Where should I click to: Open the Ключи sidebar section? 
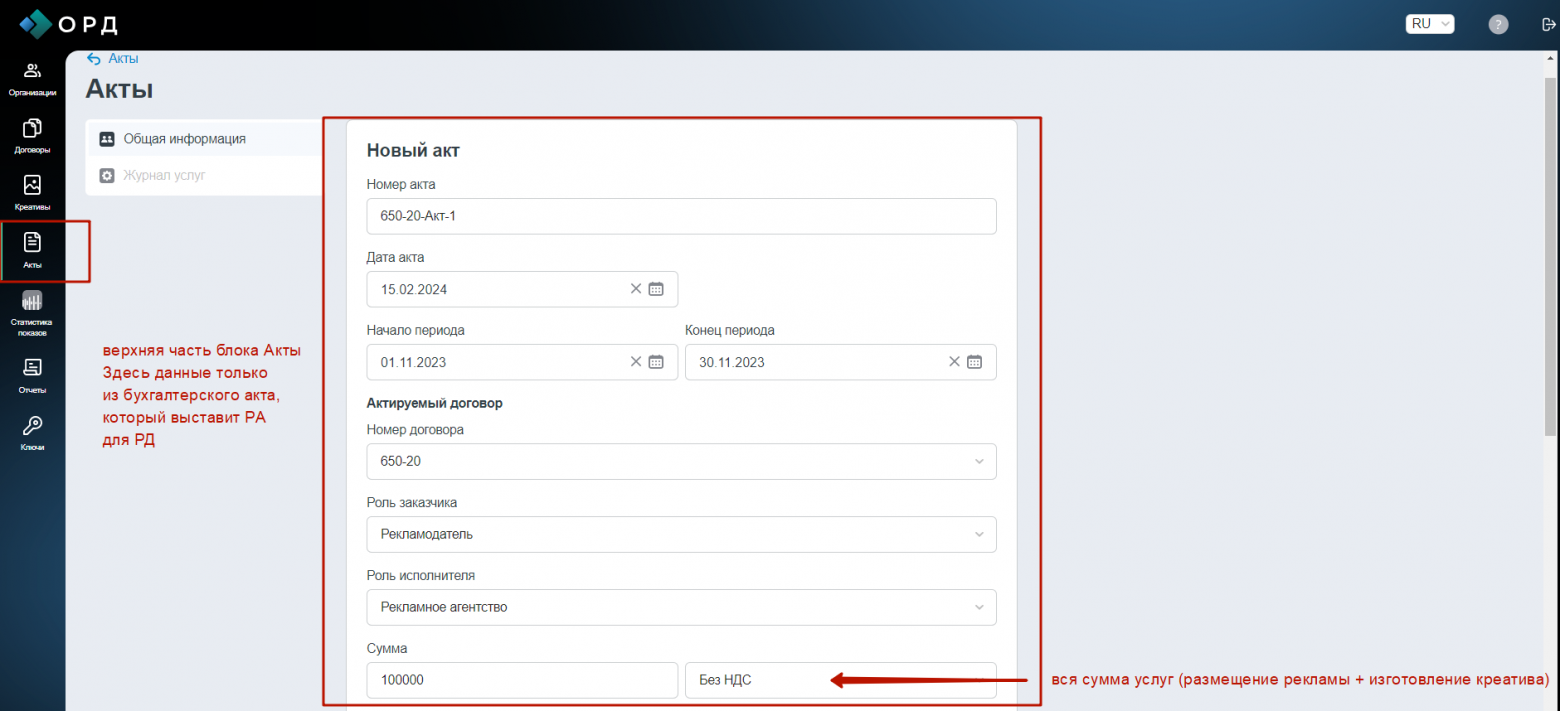click(32, 433)
